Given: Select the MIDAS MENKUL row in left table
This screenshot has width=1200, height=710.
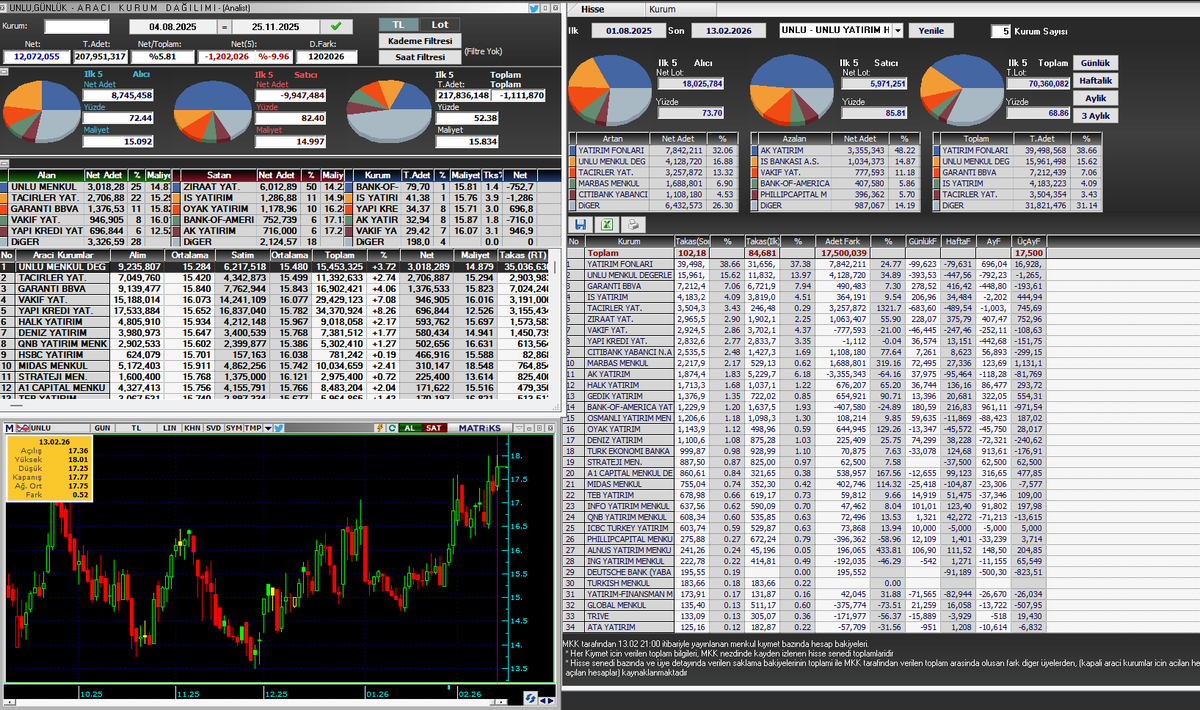Looking at the screenshot, I should pos(273,365).
